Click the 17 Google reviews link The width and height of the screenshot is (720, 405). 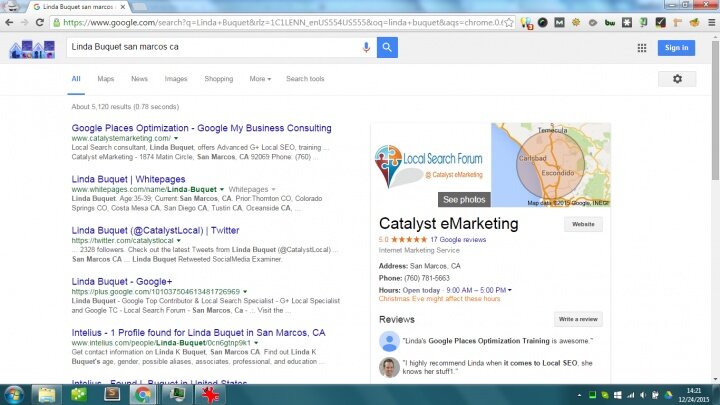click(x=458, y=240)
